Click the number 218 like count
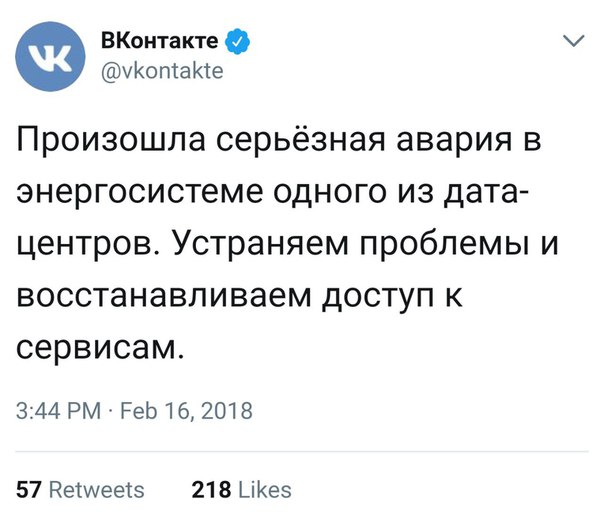Image resolution: width=604 pixels, height=522 pixels. tap(211, 490)
